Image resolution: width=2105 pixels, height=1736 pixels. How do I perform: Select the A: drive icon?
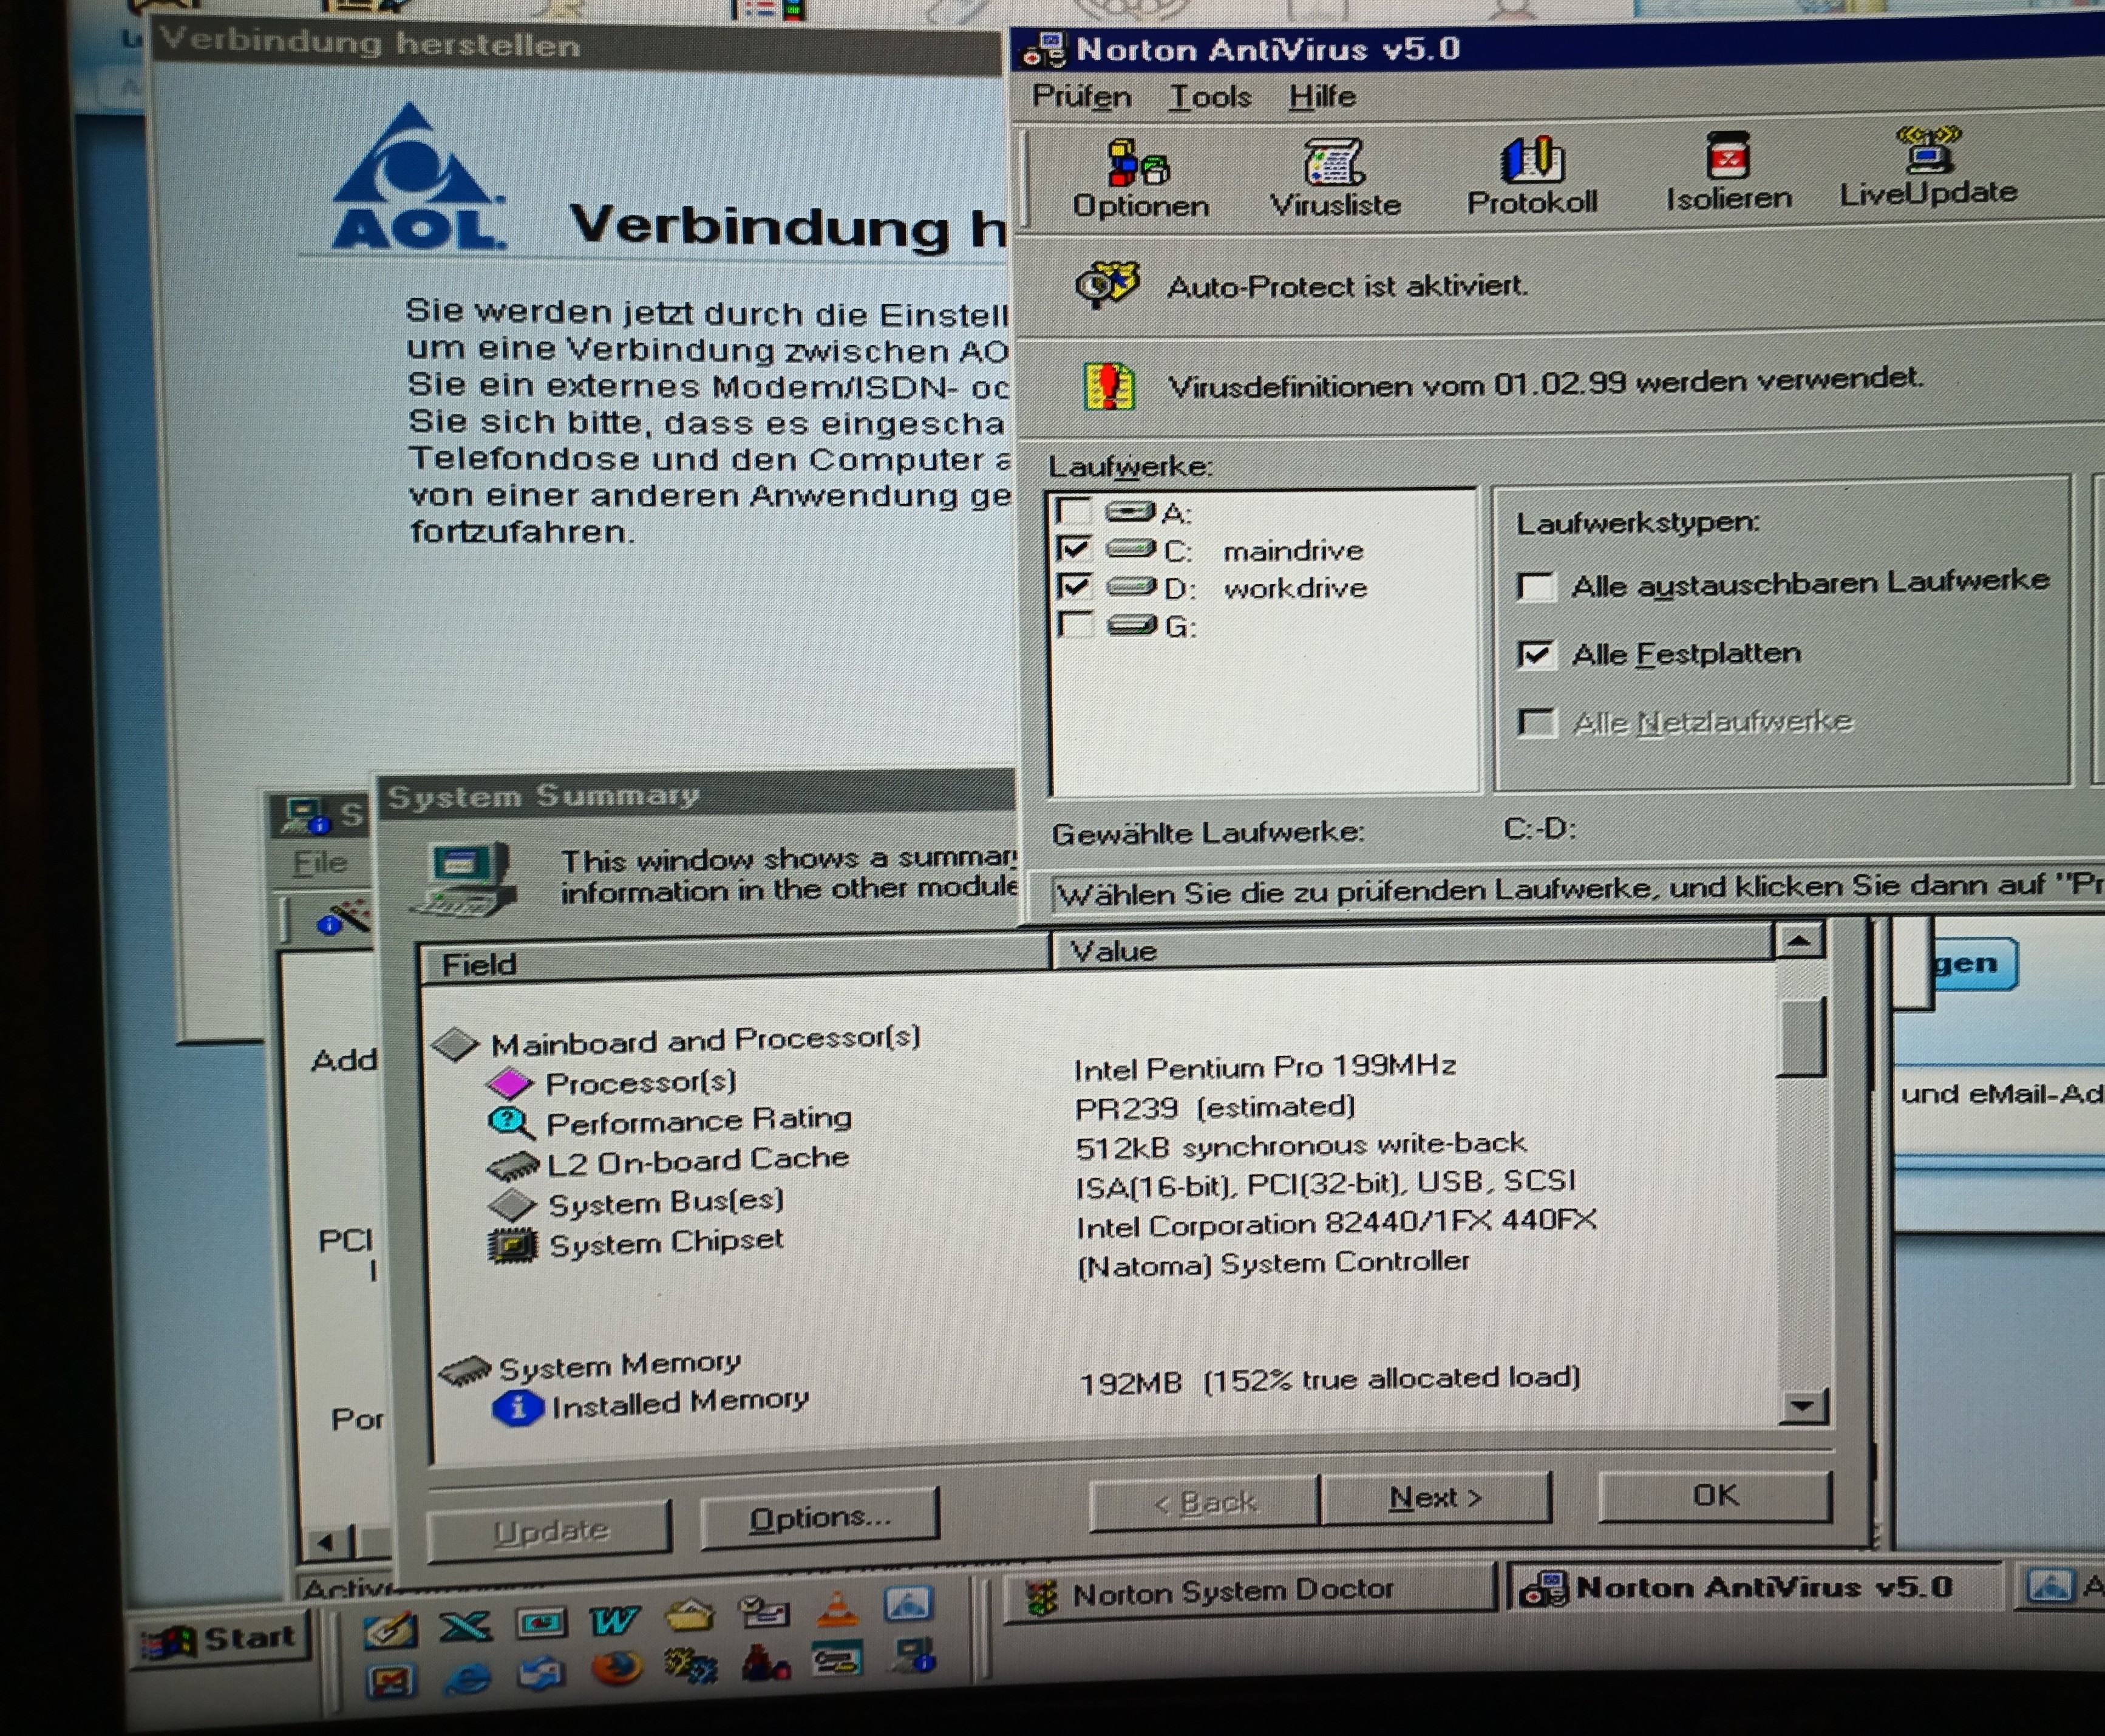[x=1130, y=512]
